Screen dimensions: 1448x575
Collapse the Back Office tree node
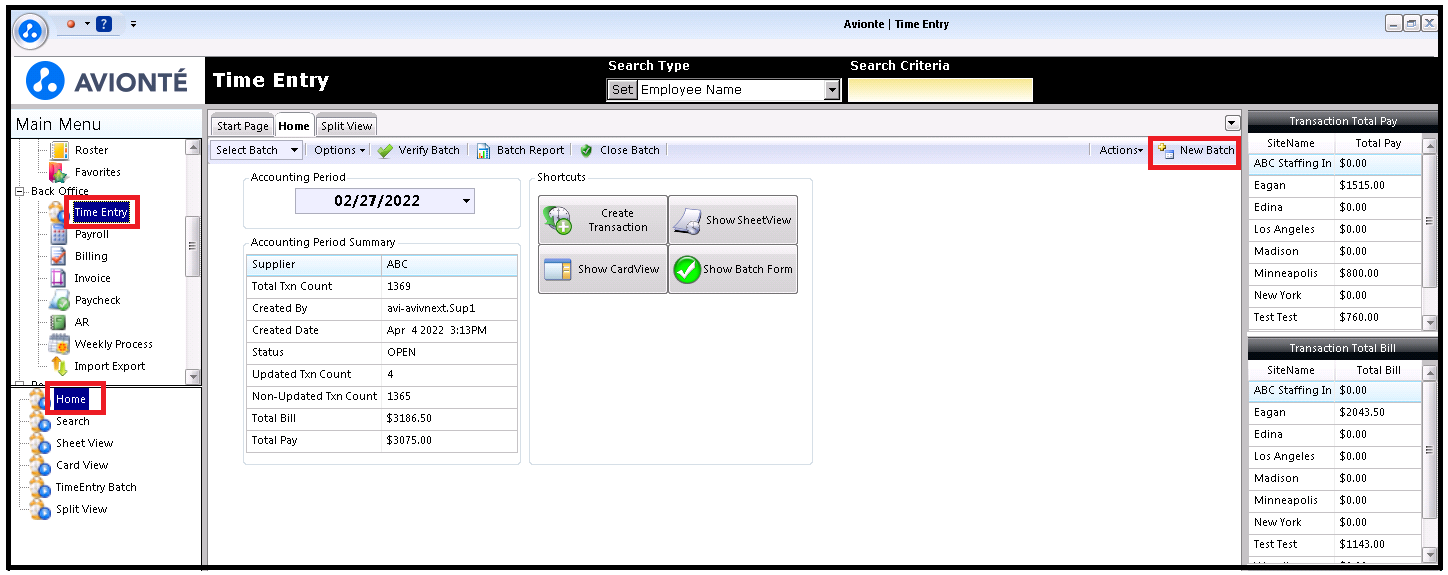20,191
